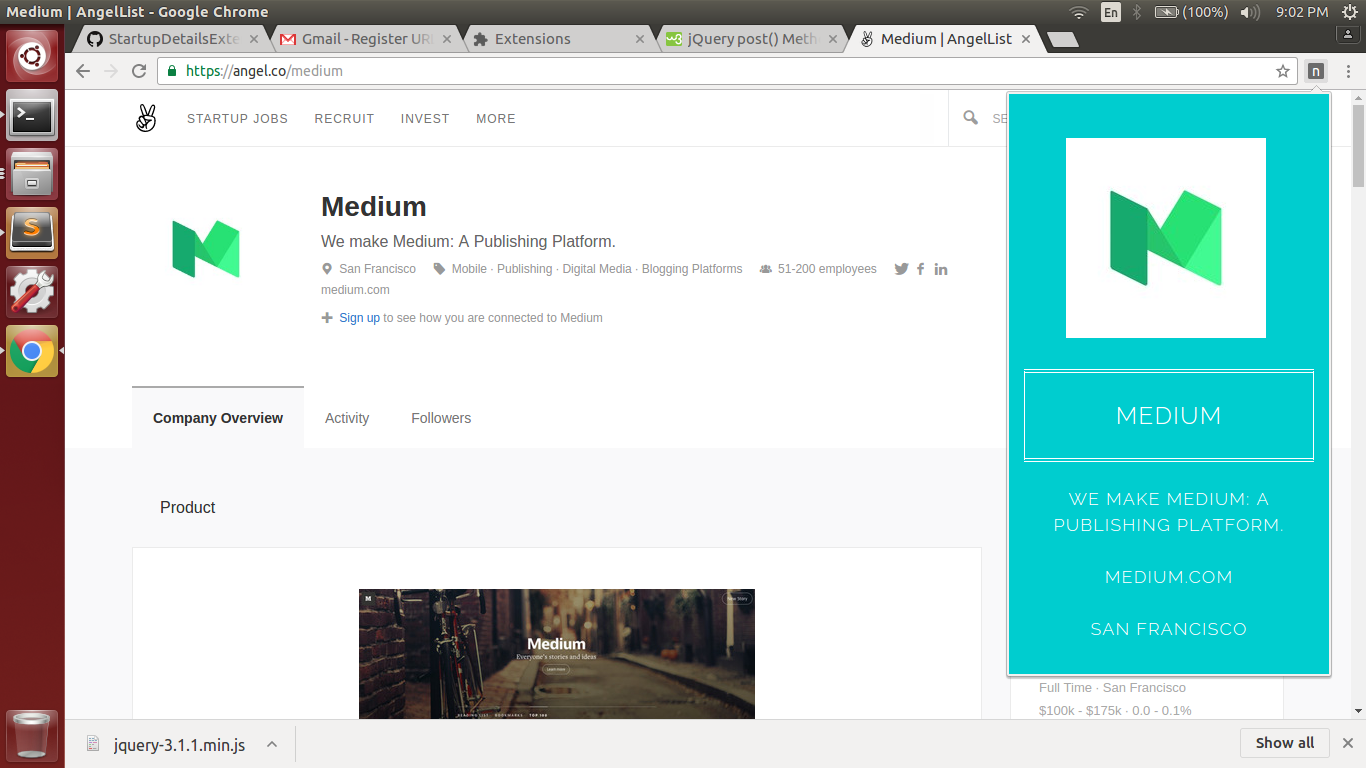1366x768 pixels.
Task: Open a new Chrome tab
Action: tap(1062, 39)
